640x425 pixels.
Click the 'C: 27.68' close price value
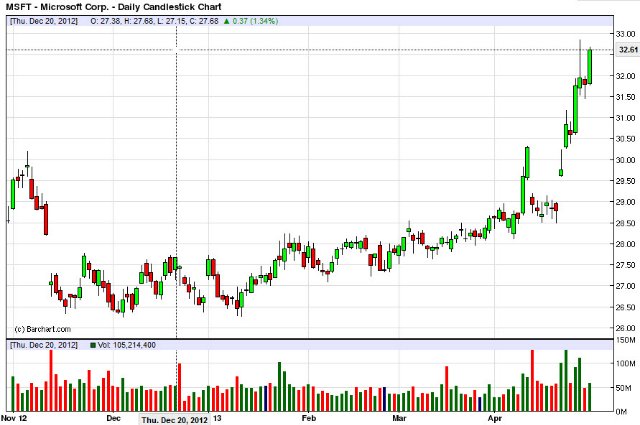(x=204, y=21)
